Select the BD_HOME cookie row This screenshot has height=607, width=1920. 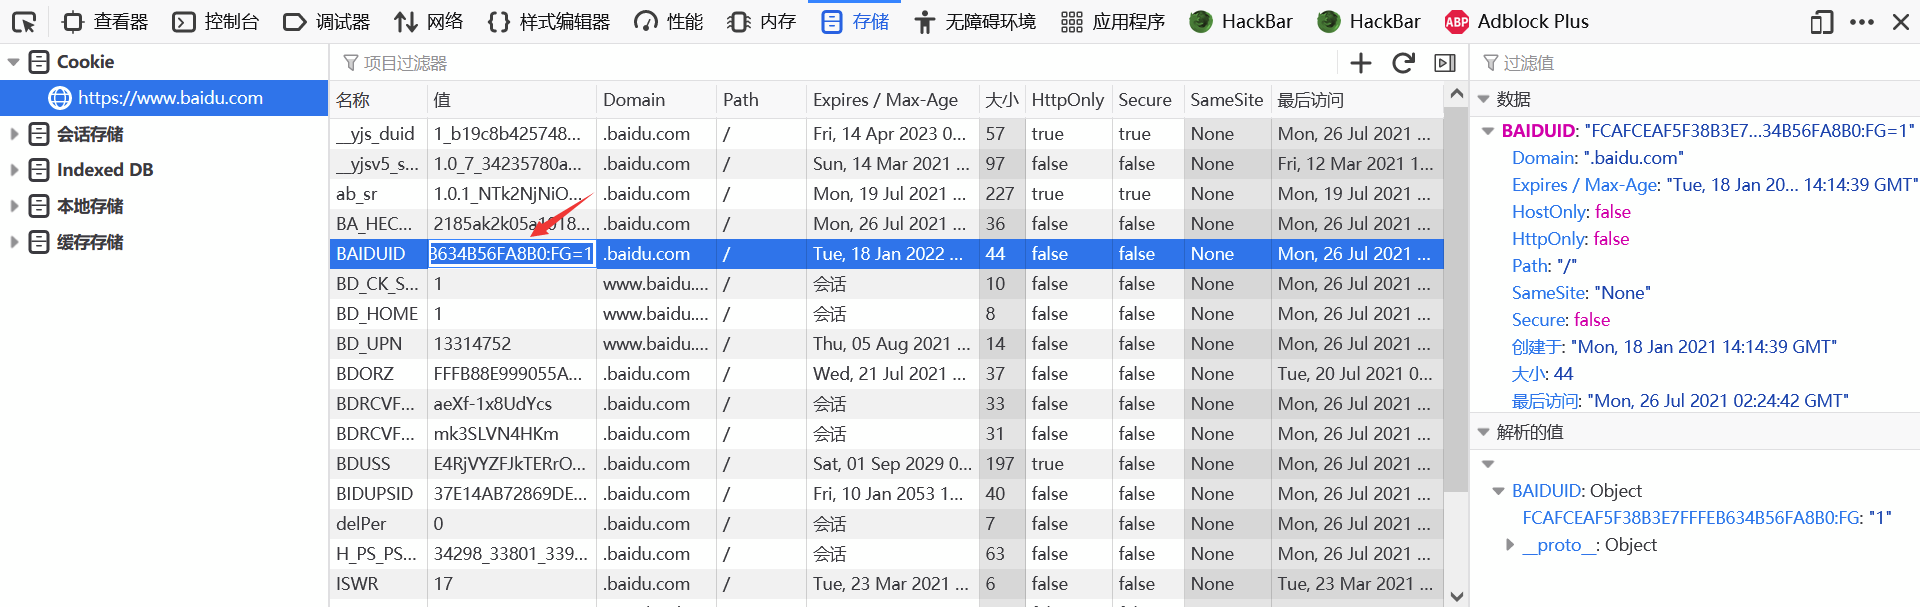(886, 314)
